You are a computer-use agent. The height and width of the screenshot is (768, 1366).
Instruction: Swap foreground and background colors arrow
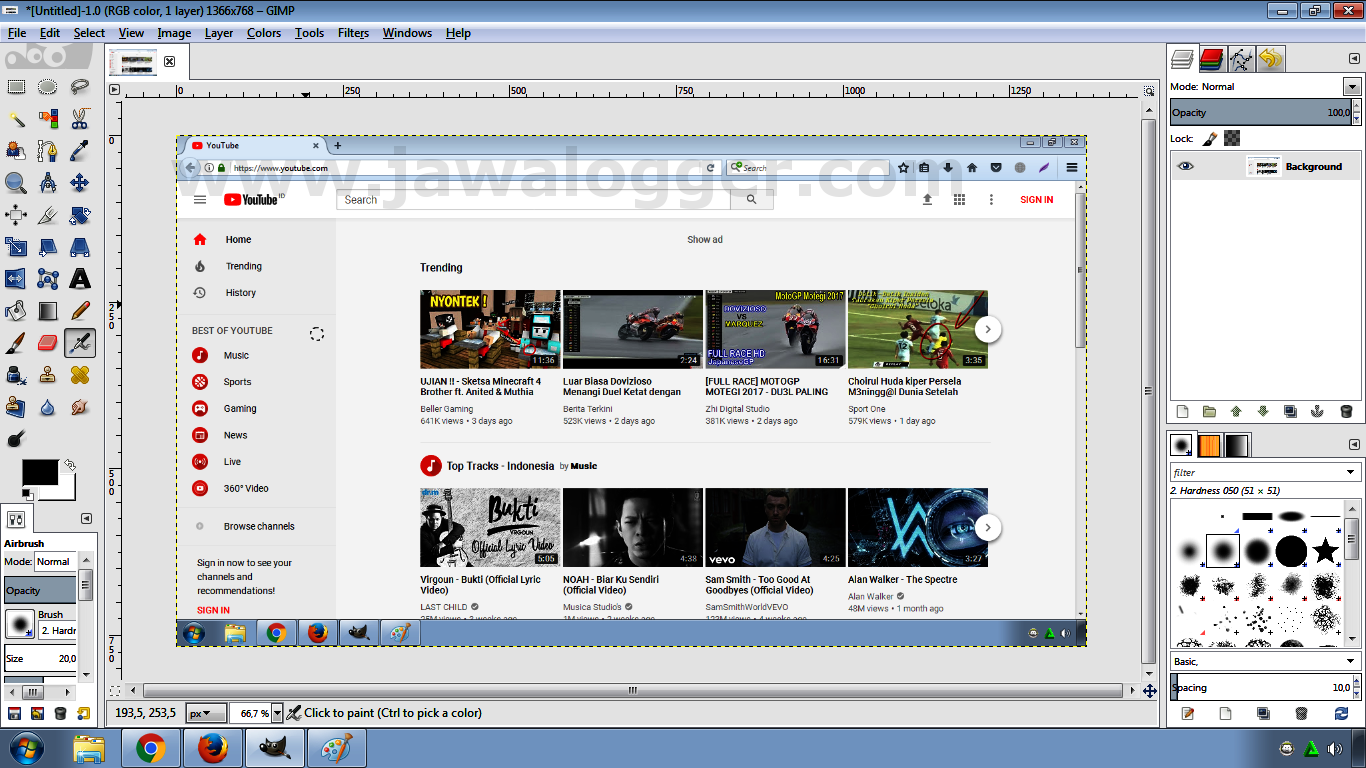click(70, 465)
